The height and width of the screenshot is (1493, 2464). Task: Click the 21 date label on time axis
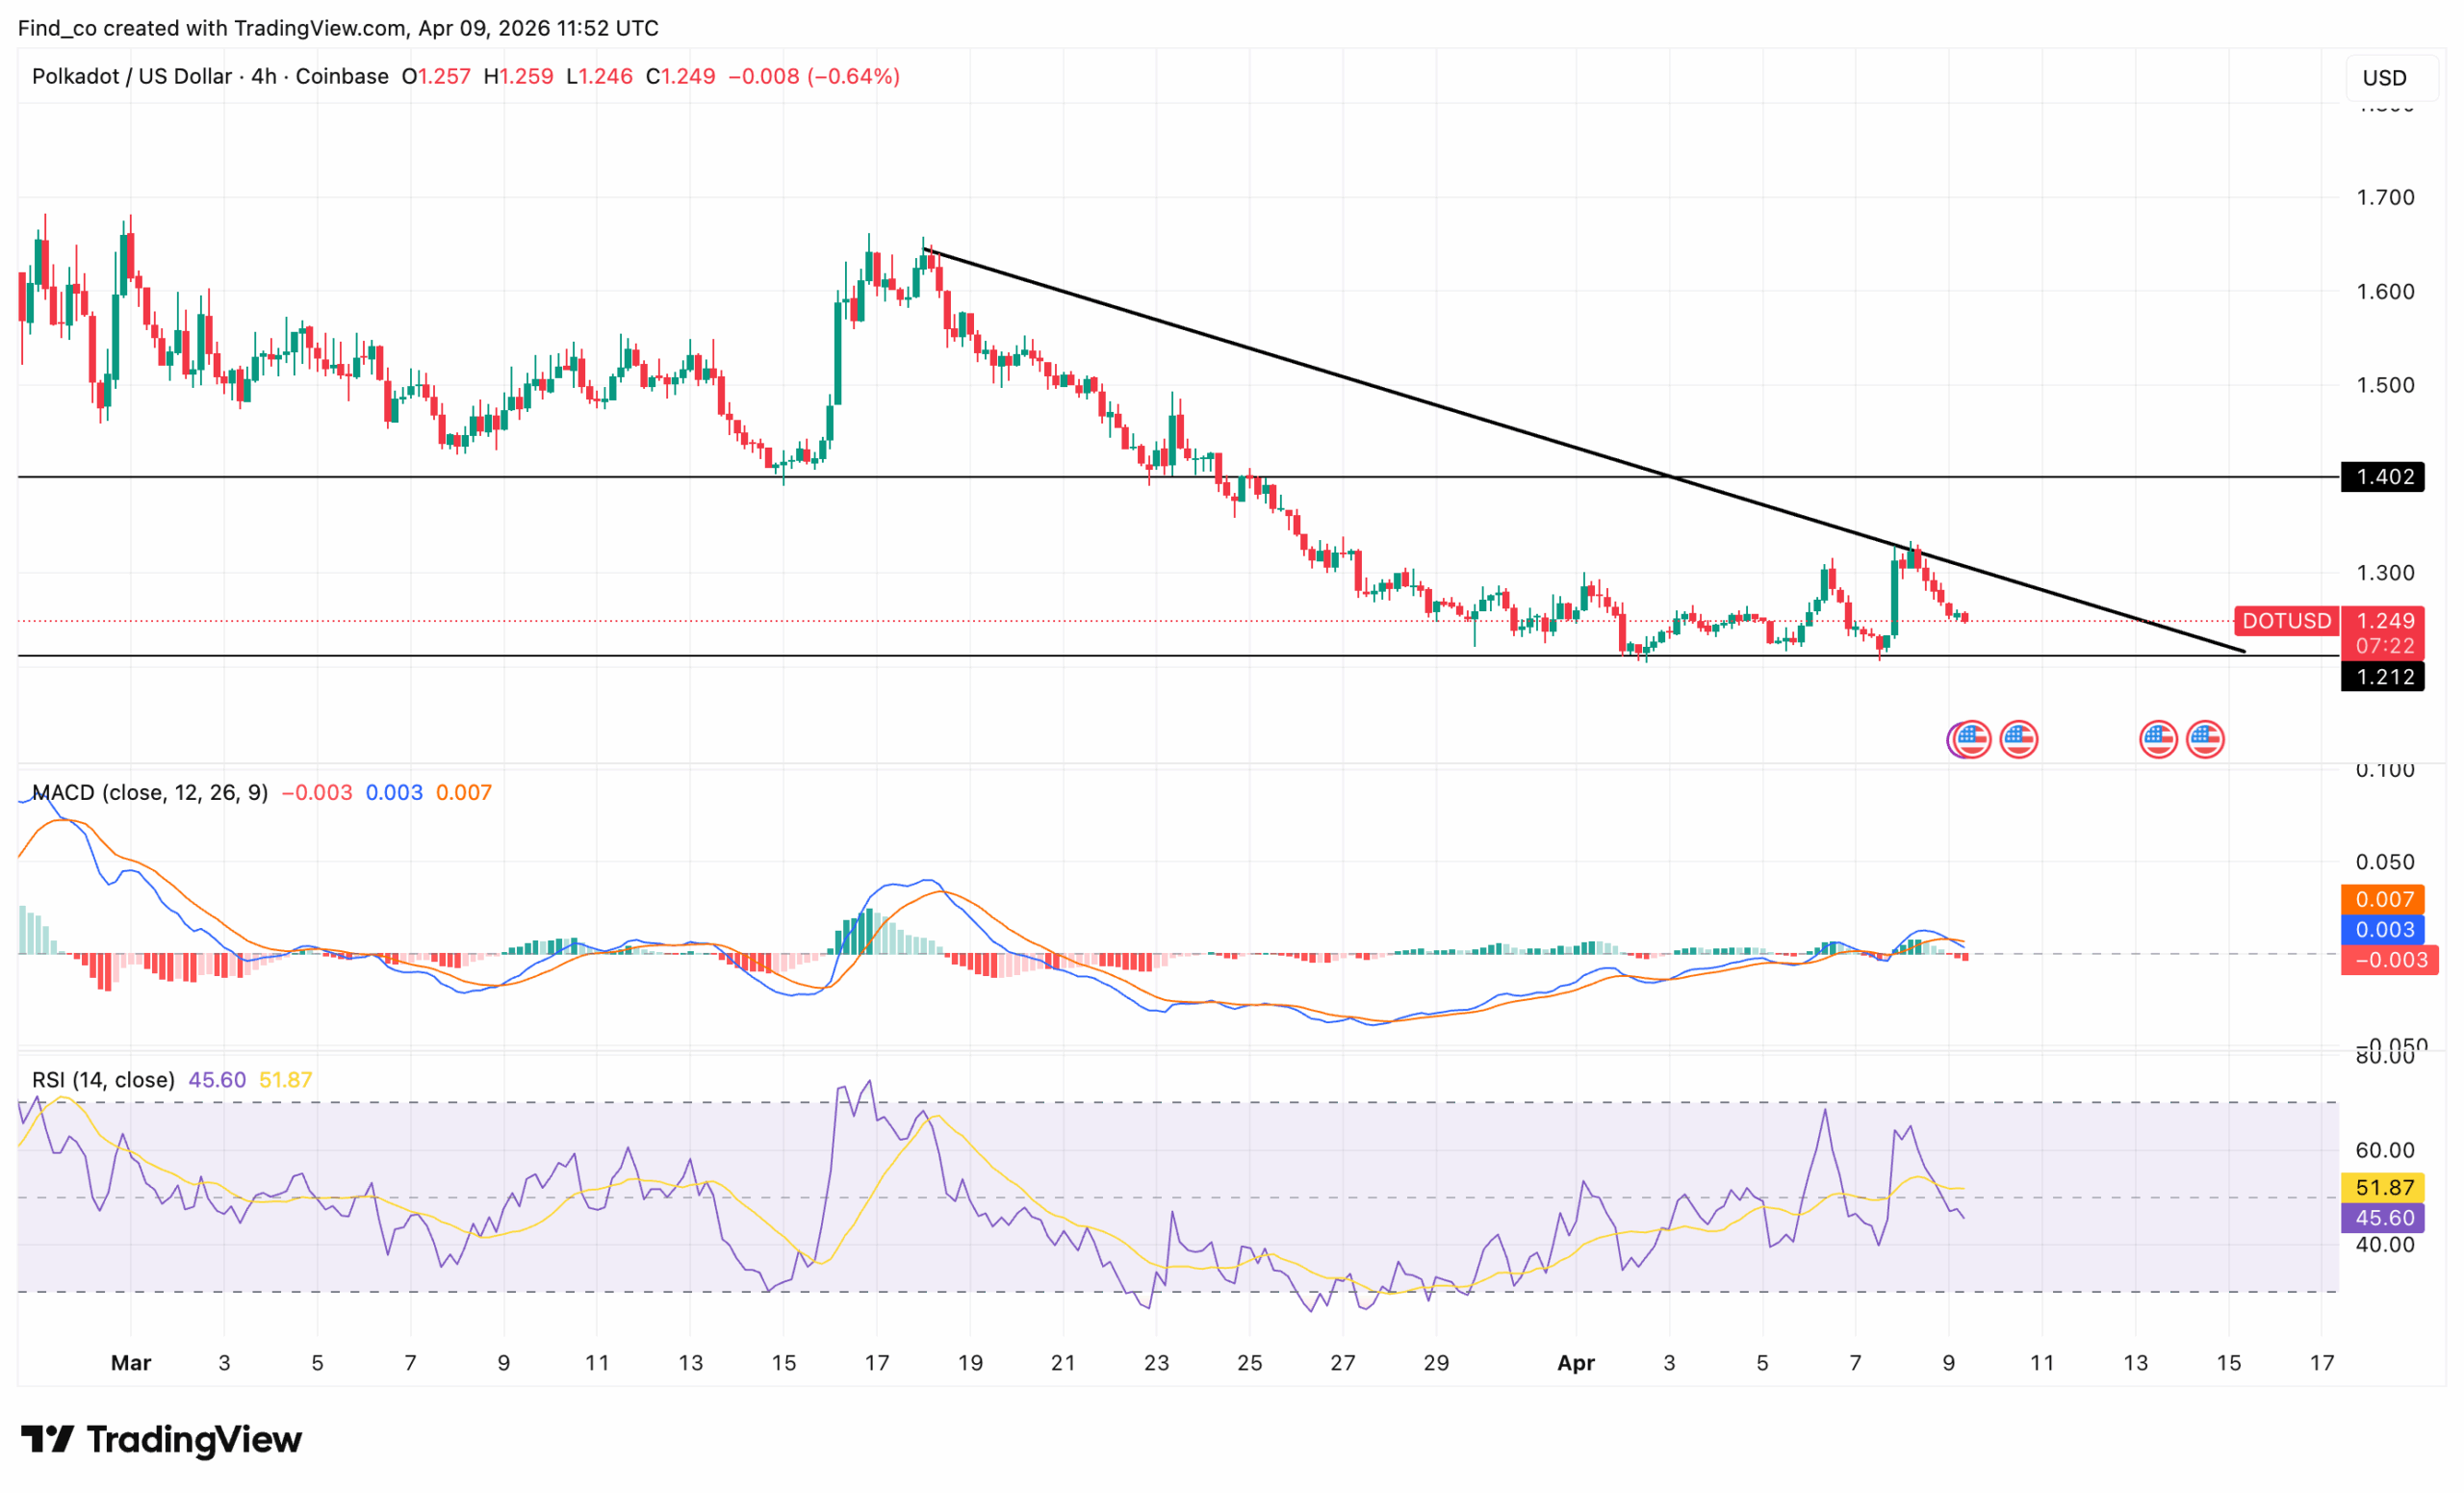click(1063, 1363)
